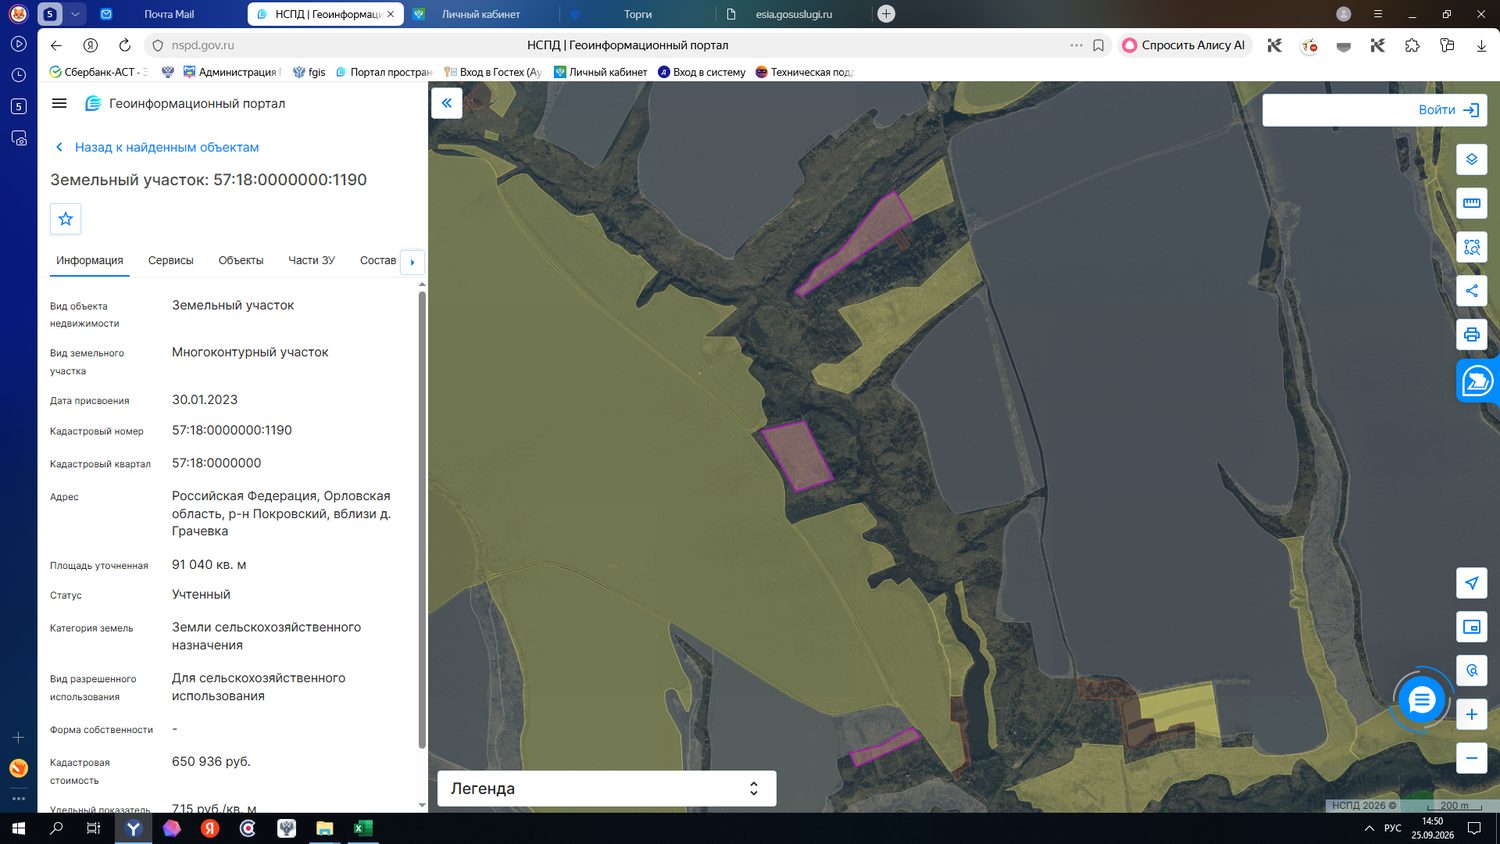1500x844 pixels.
Task: Zoom in on the map
Action: [1471, 714]
